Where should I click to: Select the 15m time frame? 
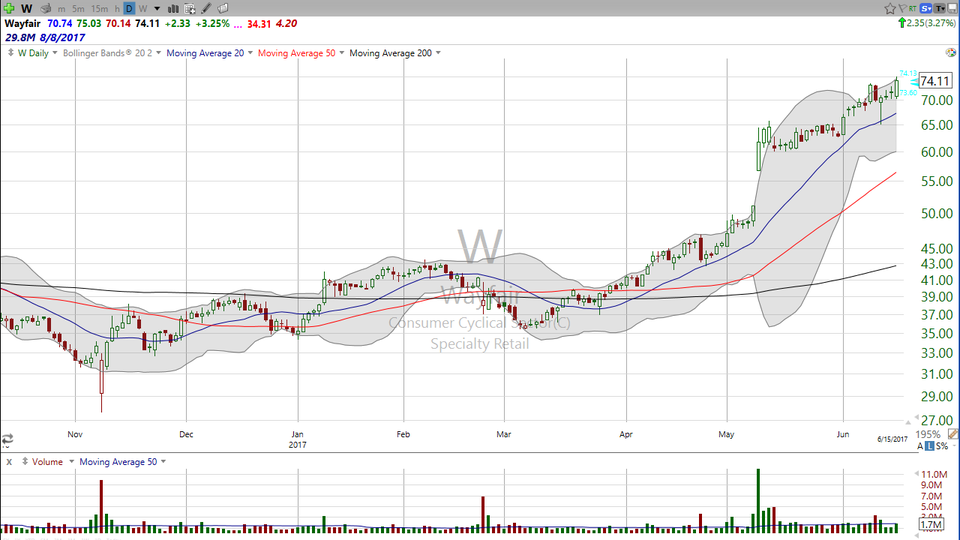(99, 9)
